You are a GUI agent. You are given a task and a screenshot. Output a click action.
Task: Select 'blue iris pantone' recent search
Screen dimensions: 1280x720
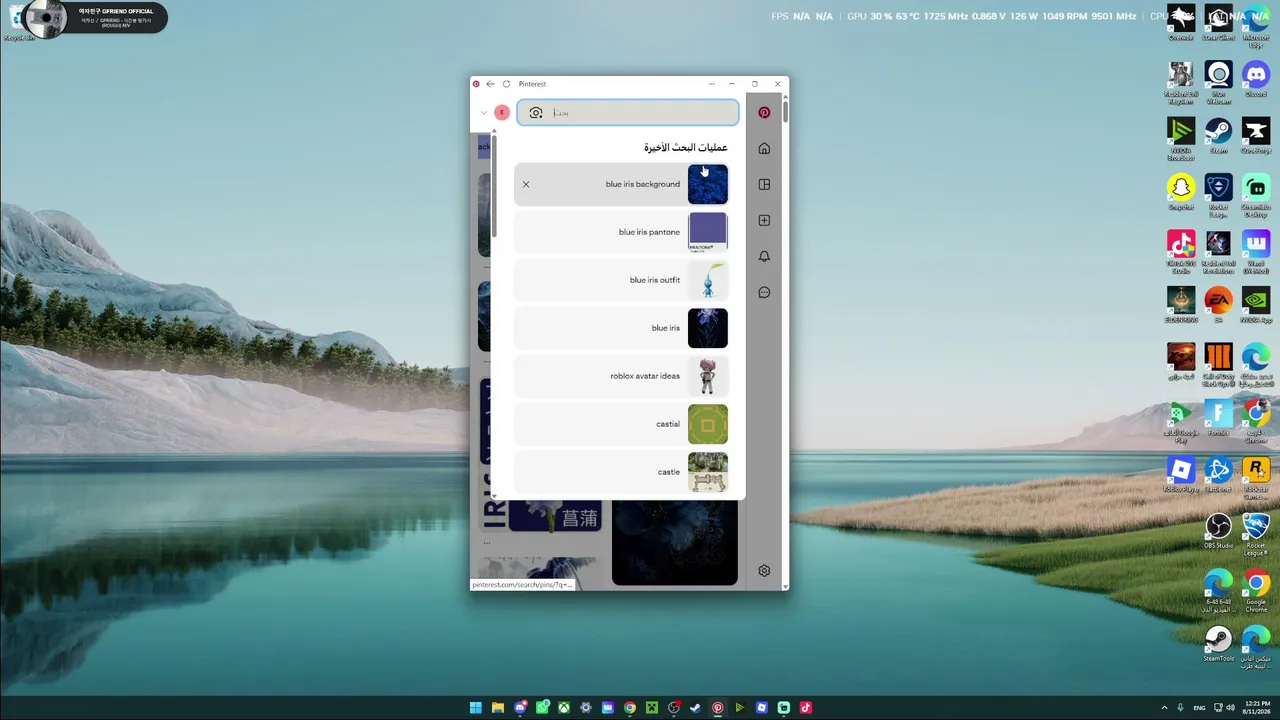tap(621, 232)
